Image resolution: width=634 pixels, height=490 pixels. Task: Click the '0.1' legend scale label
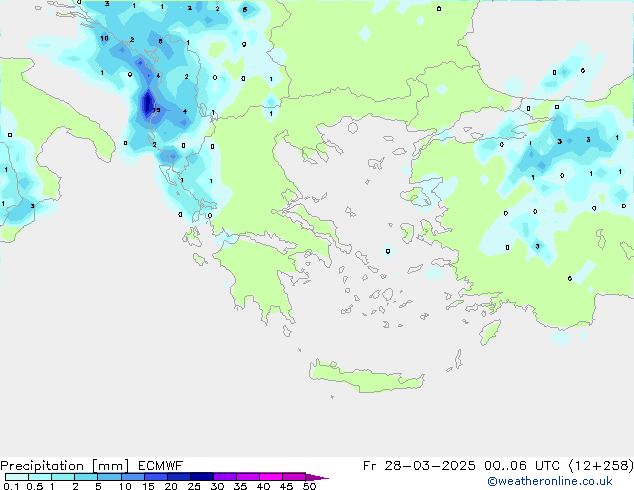click(11, 486)
